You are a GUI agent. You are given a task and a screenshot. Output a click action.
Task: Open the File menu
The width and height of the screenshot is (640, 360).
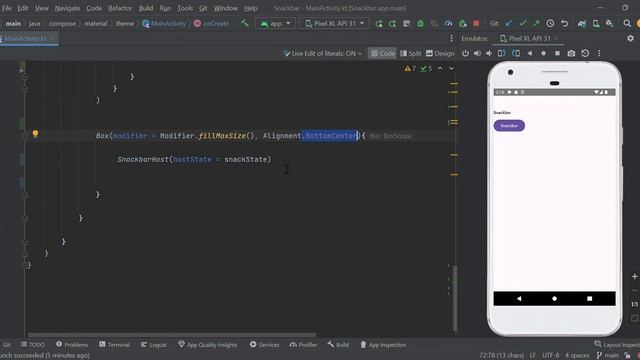[x=7, y=8]
